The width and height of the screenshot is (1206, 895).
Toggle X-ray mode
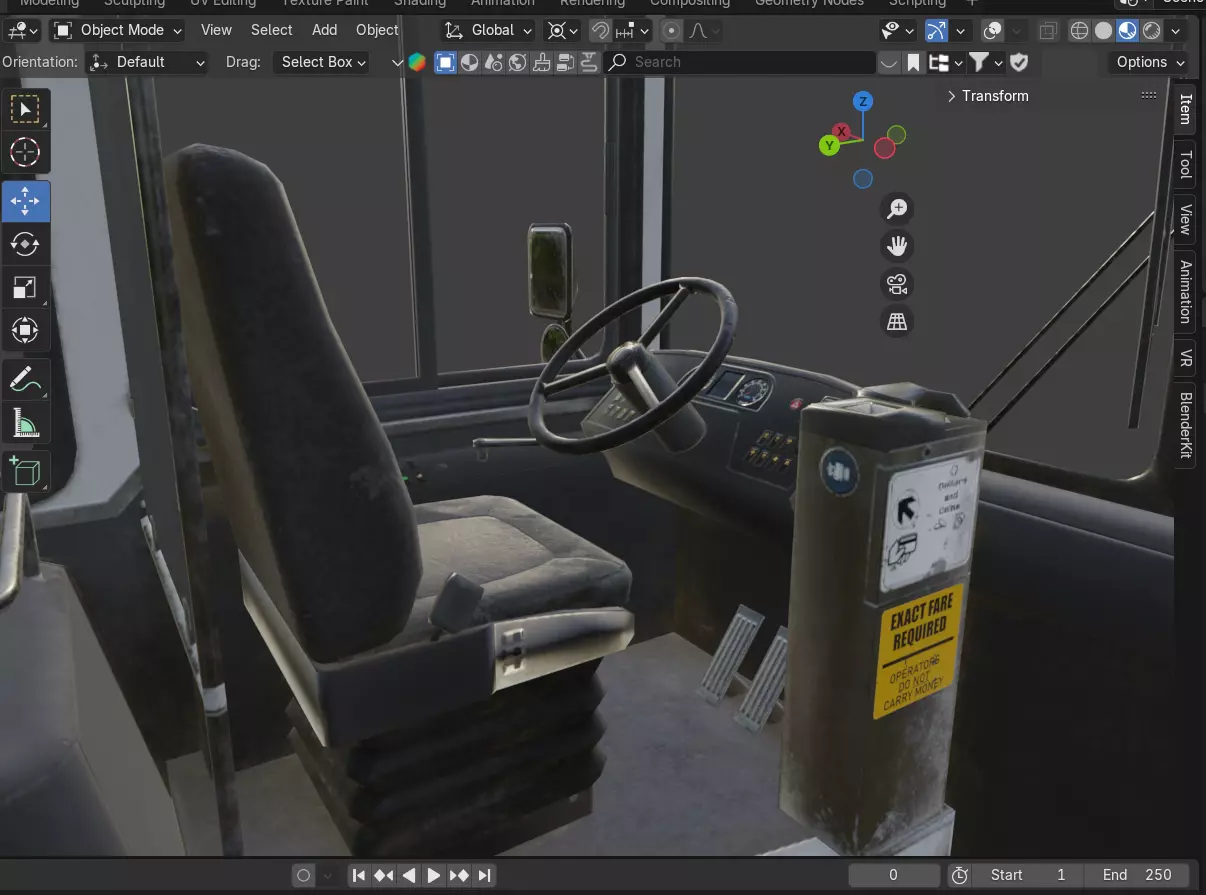[x=1047, y=30]
